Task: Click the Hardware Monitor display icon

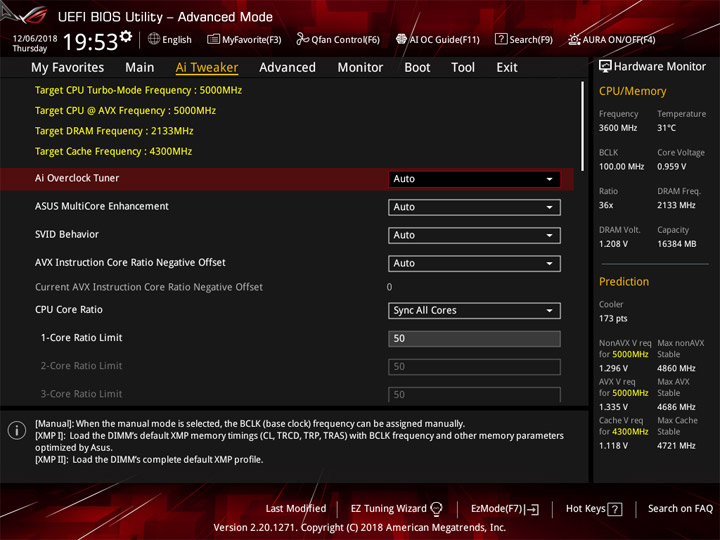Action: (605, 67)
